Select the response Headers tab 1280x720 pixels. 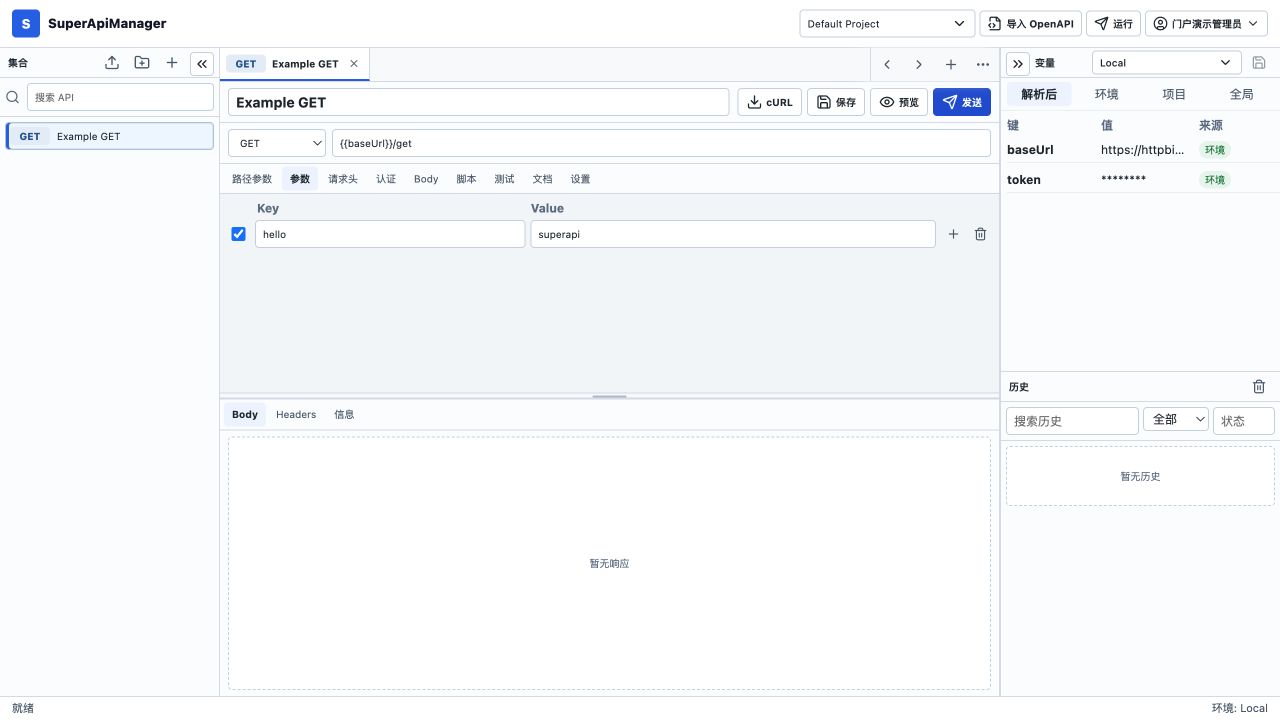point(296,414)
